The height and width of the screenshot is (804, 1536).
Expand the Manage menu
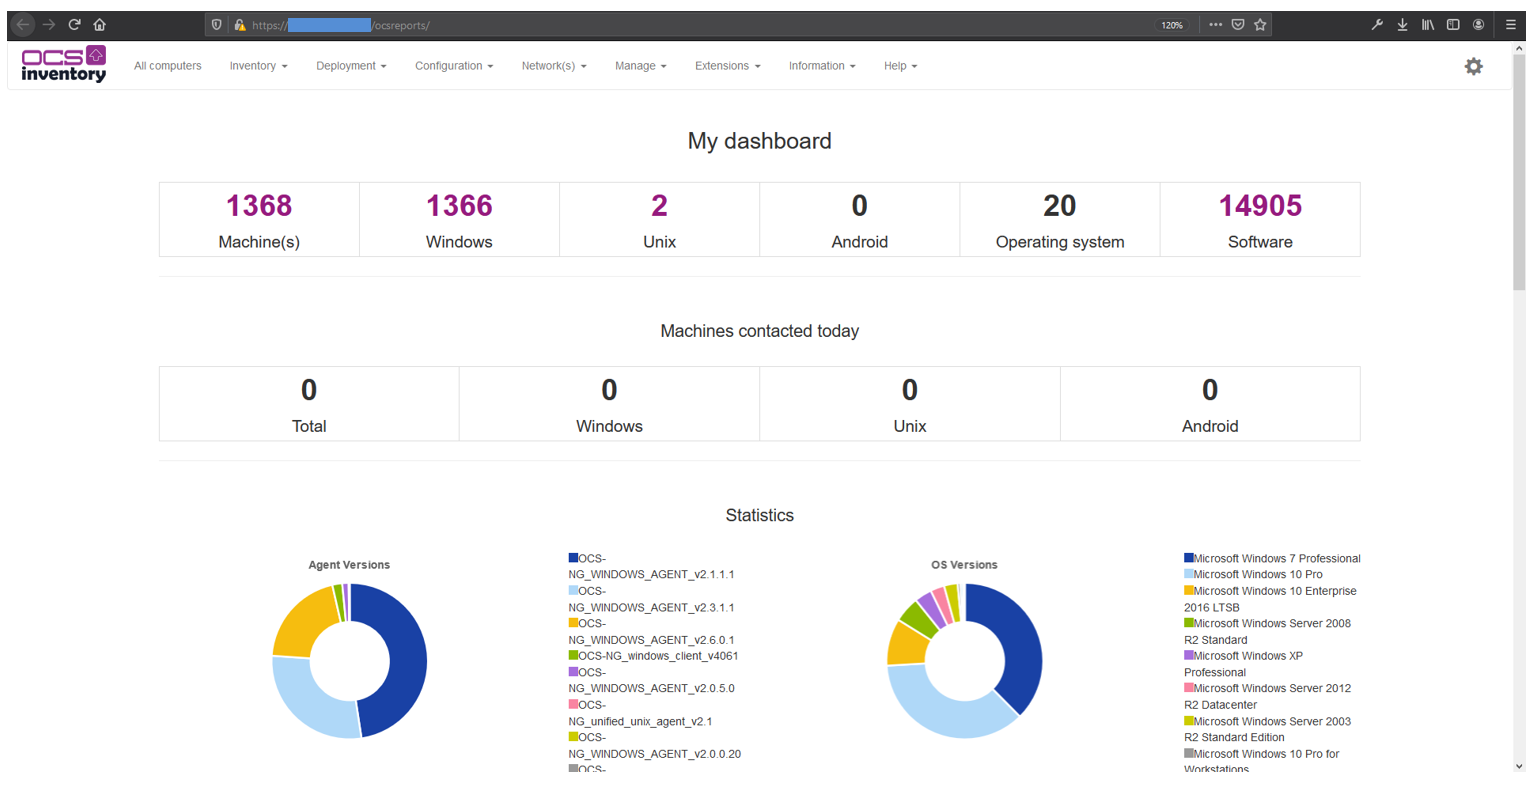coord(641,66)
